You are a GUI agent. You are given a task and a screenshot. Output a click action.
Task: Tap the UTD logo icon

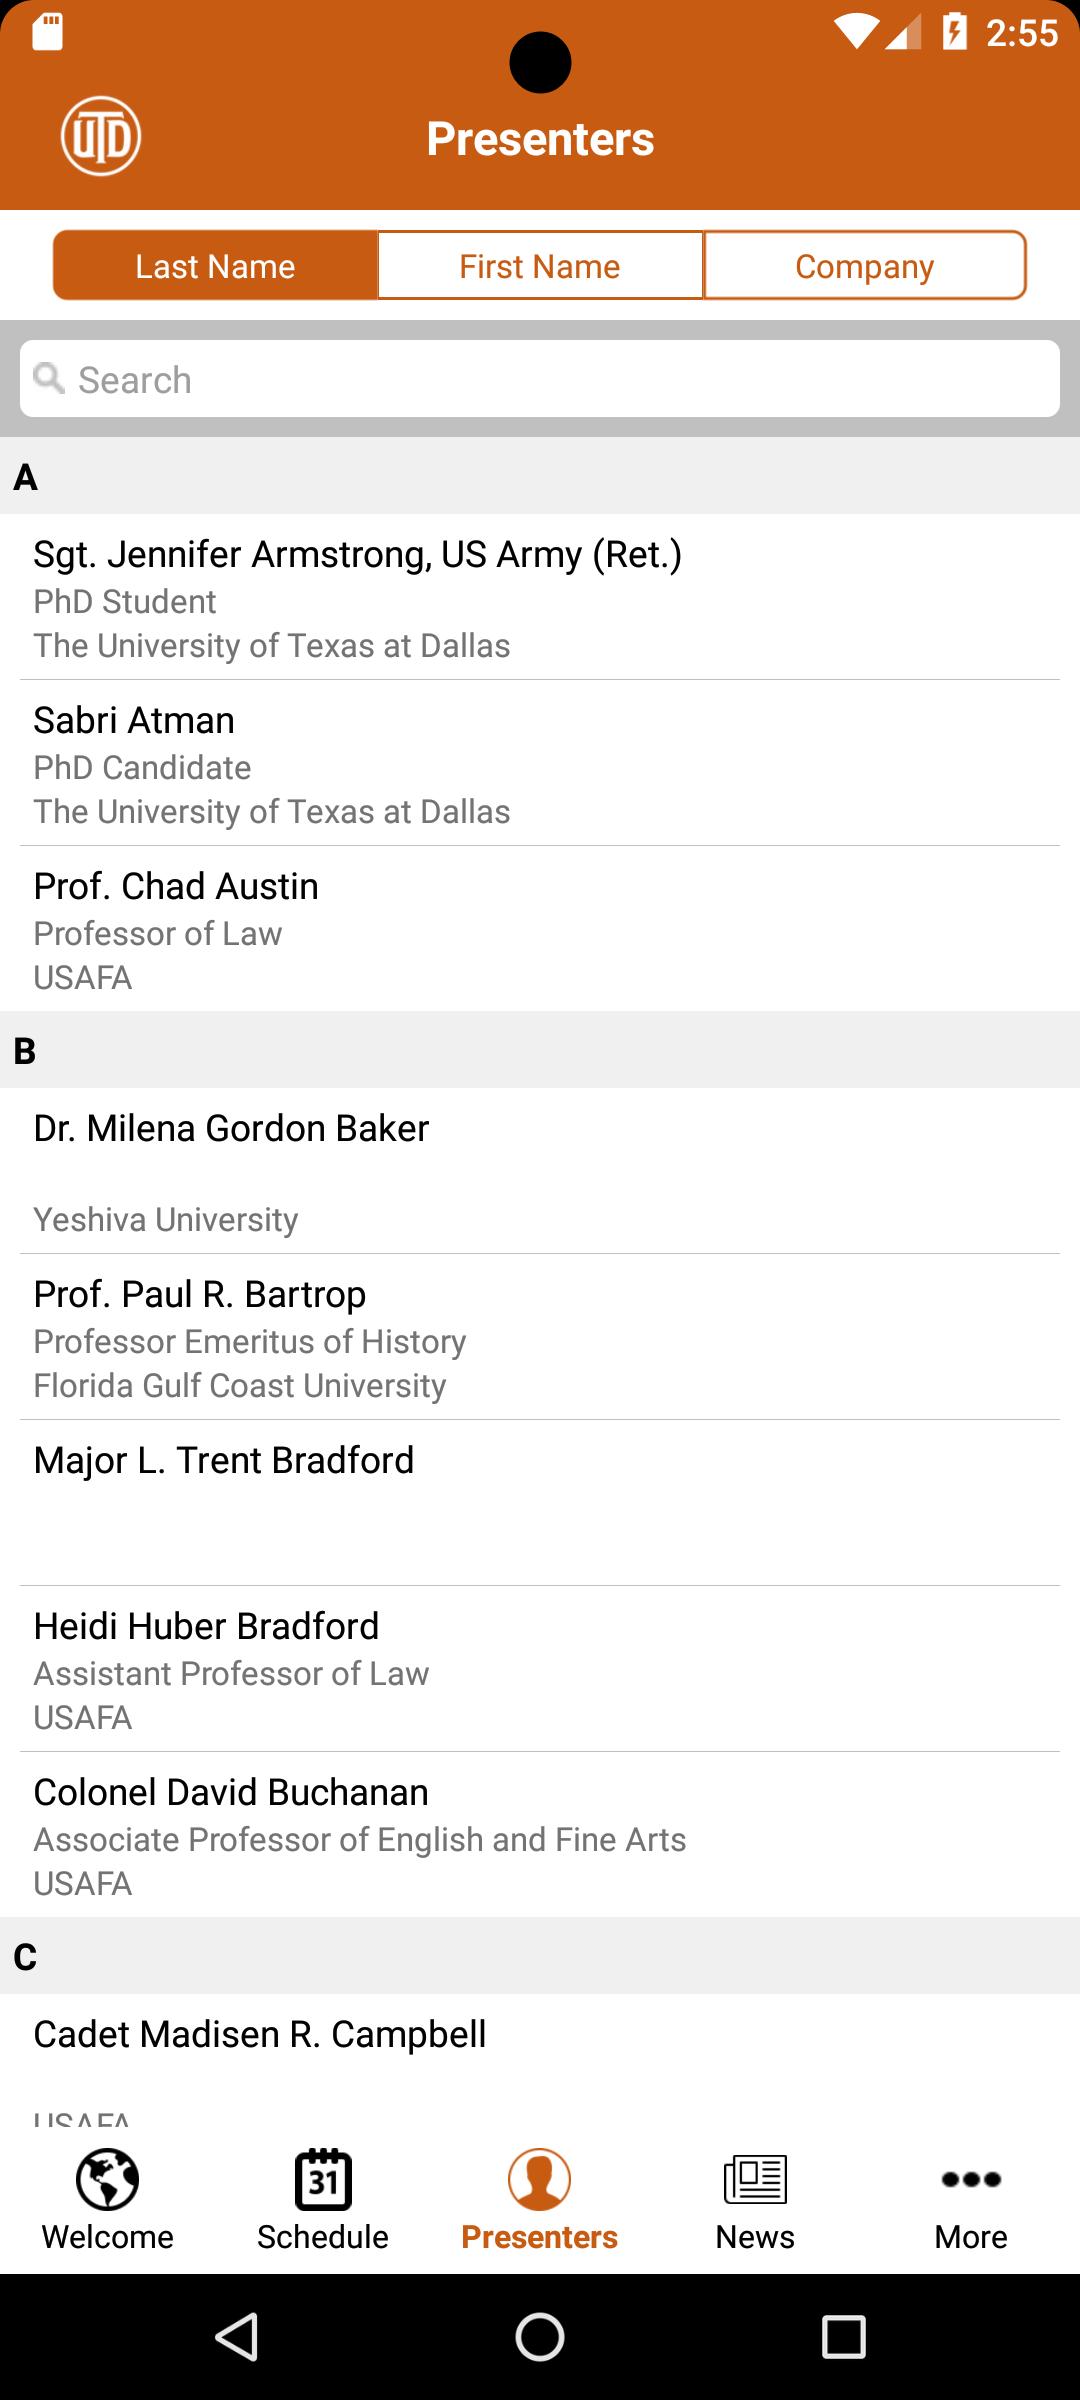(x=101, y=137)
